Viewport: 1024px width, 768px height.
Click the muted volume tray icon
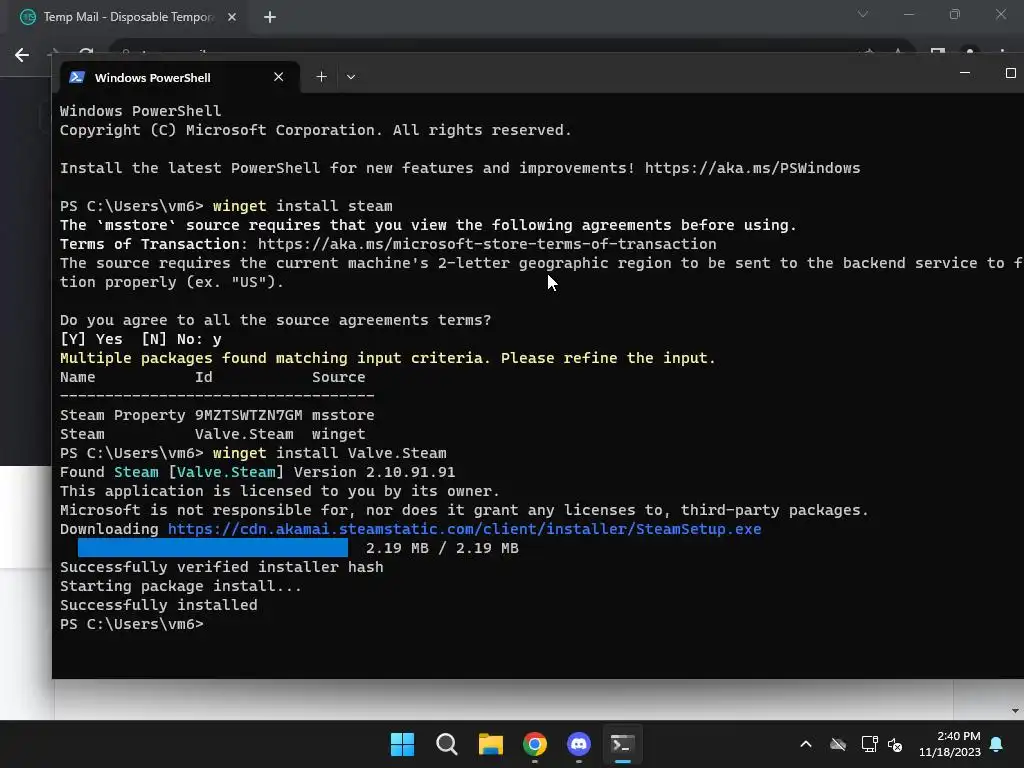coord(895,744)
